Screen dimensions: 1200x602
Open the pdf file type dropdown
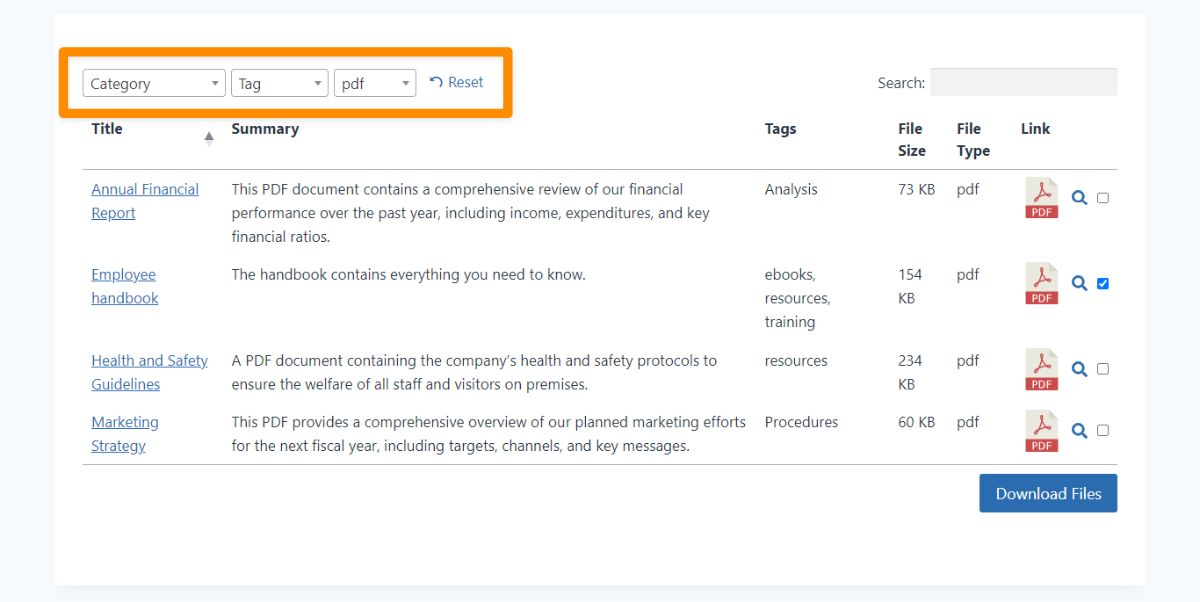tap(375, 84)
